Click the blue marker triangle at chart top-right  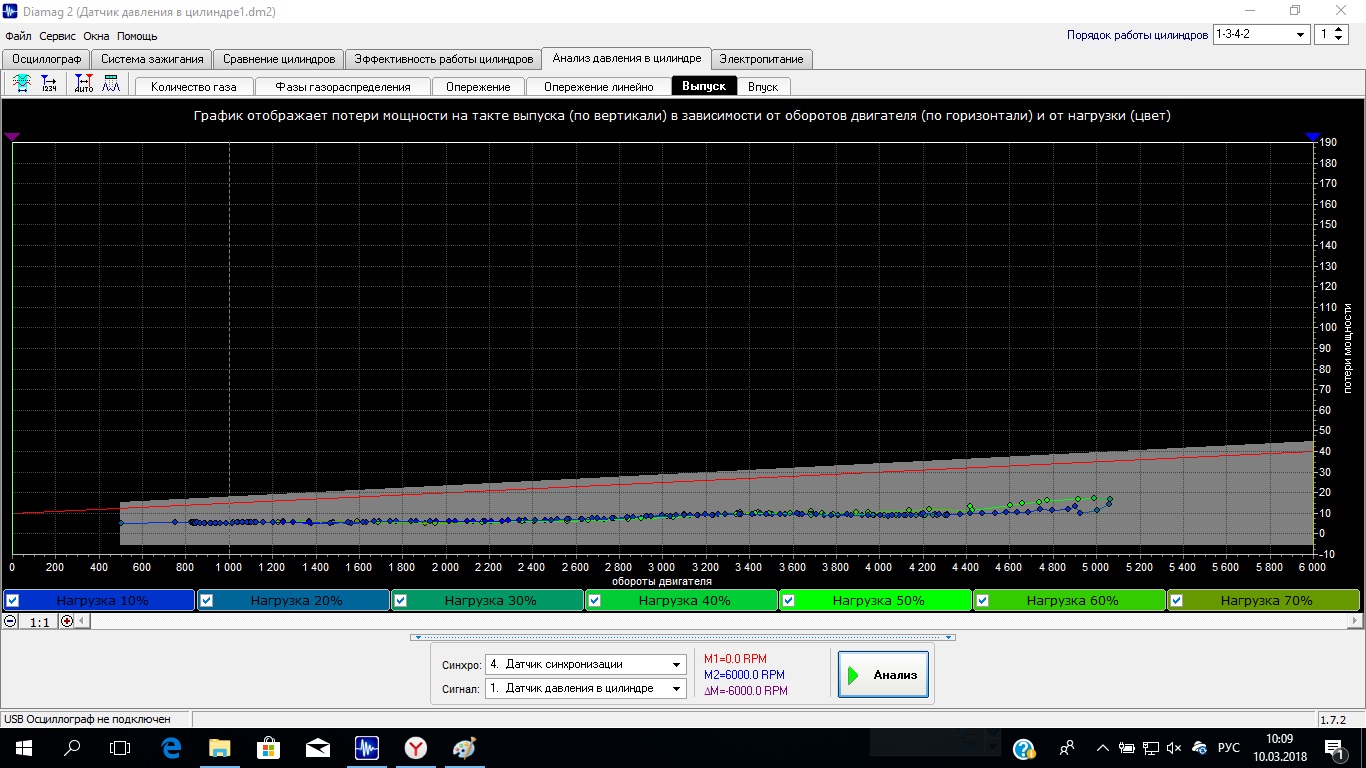(1313, 136)
